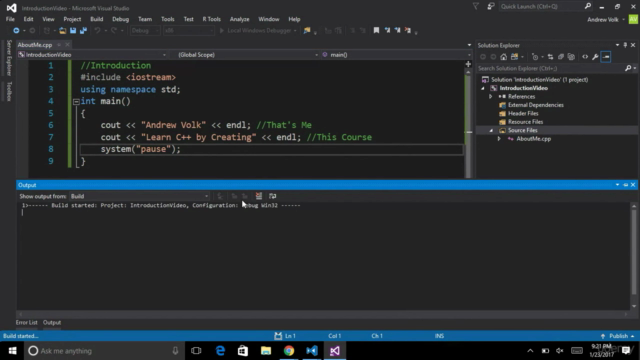Toggle auto-hide pin on Solution Explorer
Image resolution: width=640 pixels, height=360 pixels.
pos(625,45)
